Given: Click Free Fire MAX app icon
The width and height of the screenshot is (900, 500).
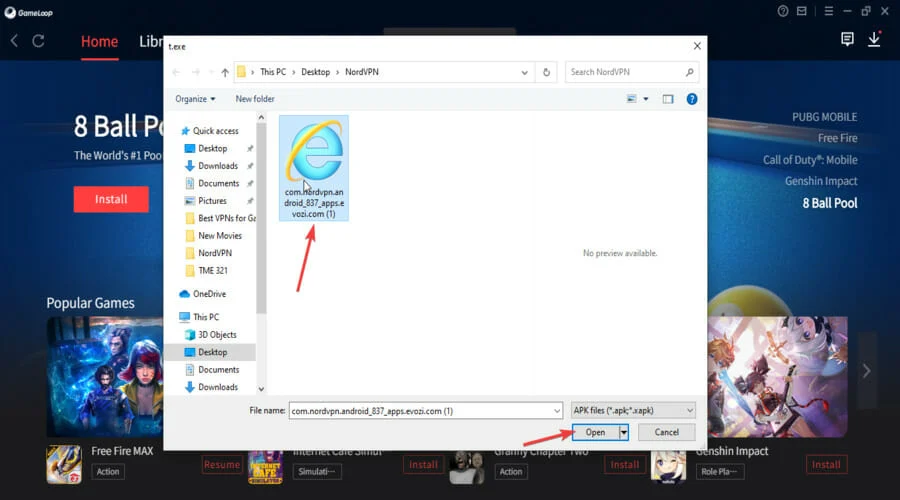Looking at the screenshot, I should tap(64, 464).
